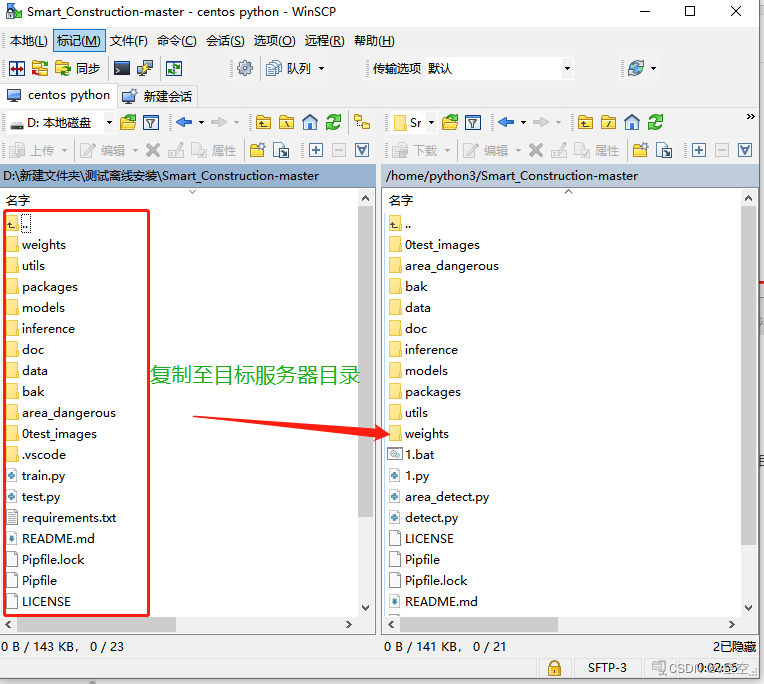This screenshot has height=684, width=764.
Task: Open the 本地(L) menu
Action: 28,40
